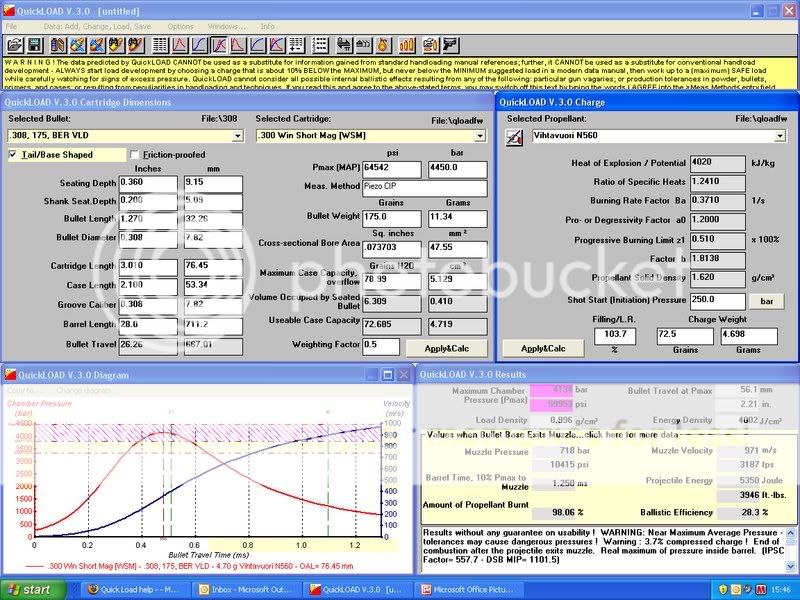Click the gold medal toolbar icon

click(383, 45)
